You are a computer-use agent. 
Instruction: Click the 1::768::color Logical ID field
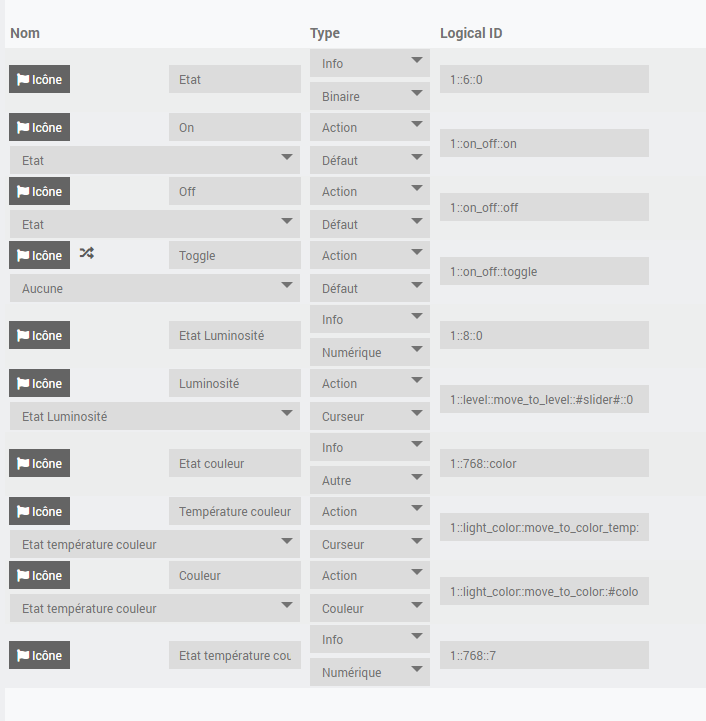544,463
